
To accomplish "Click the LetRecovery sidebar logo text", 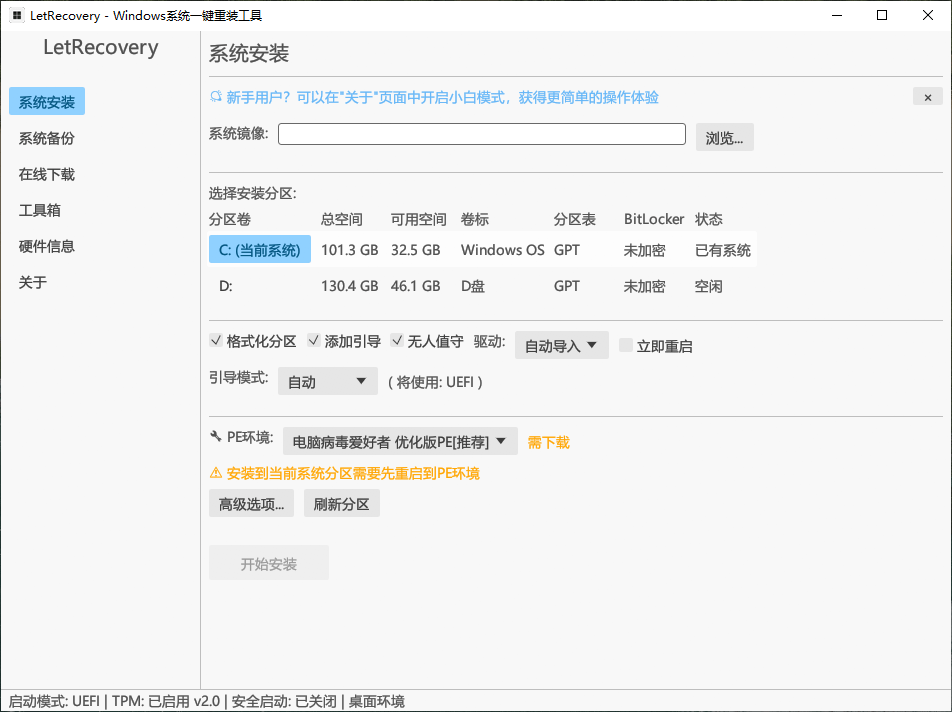I will pyautogui.click(x=101, y=47).
